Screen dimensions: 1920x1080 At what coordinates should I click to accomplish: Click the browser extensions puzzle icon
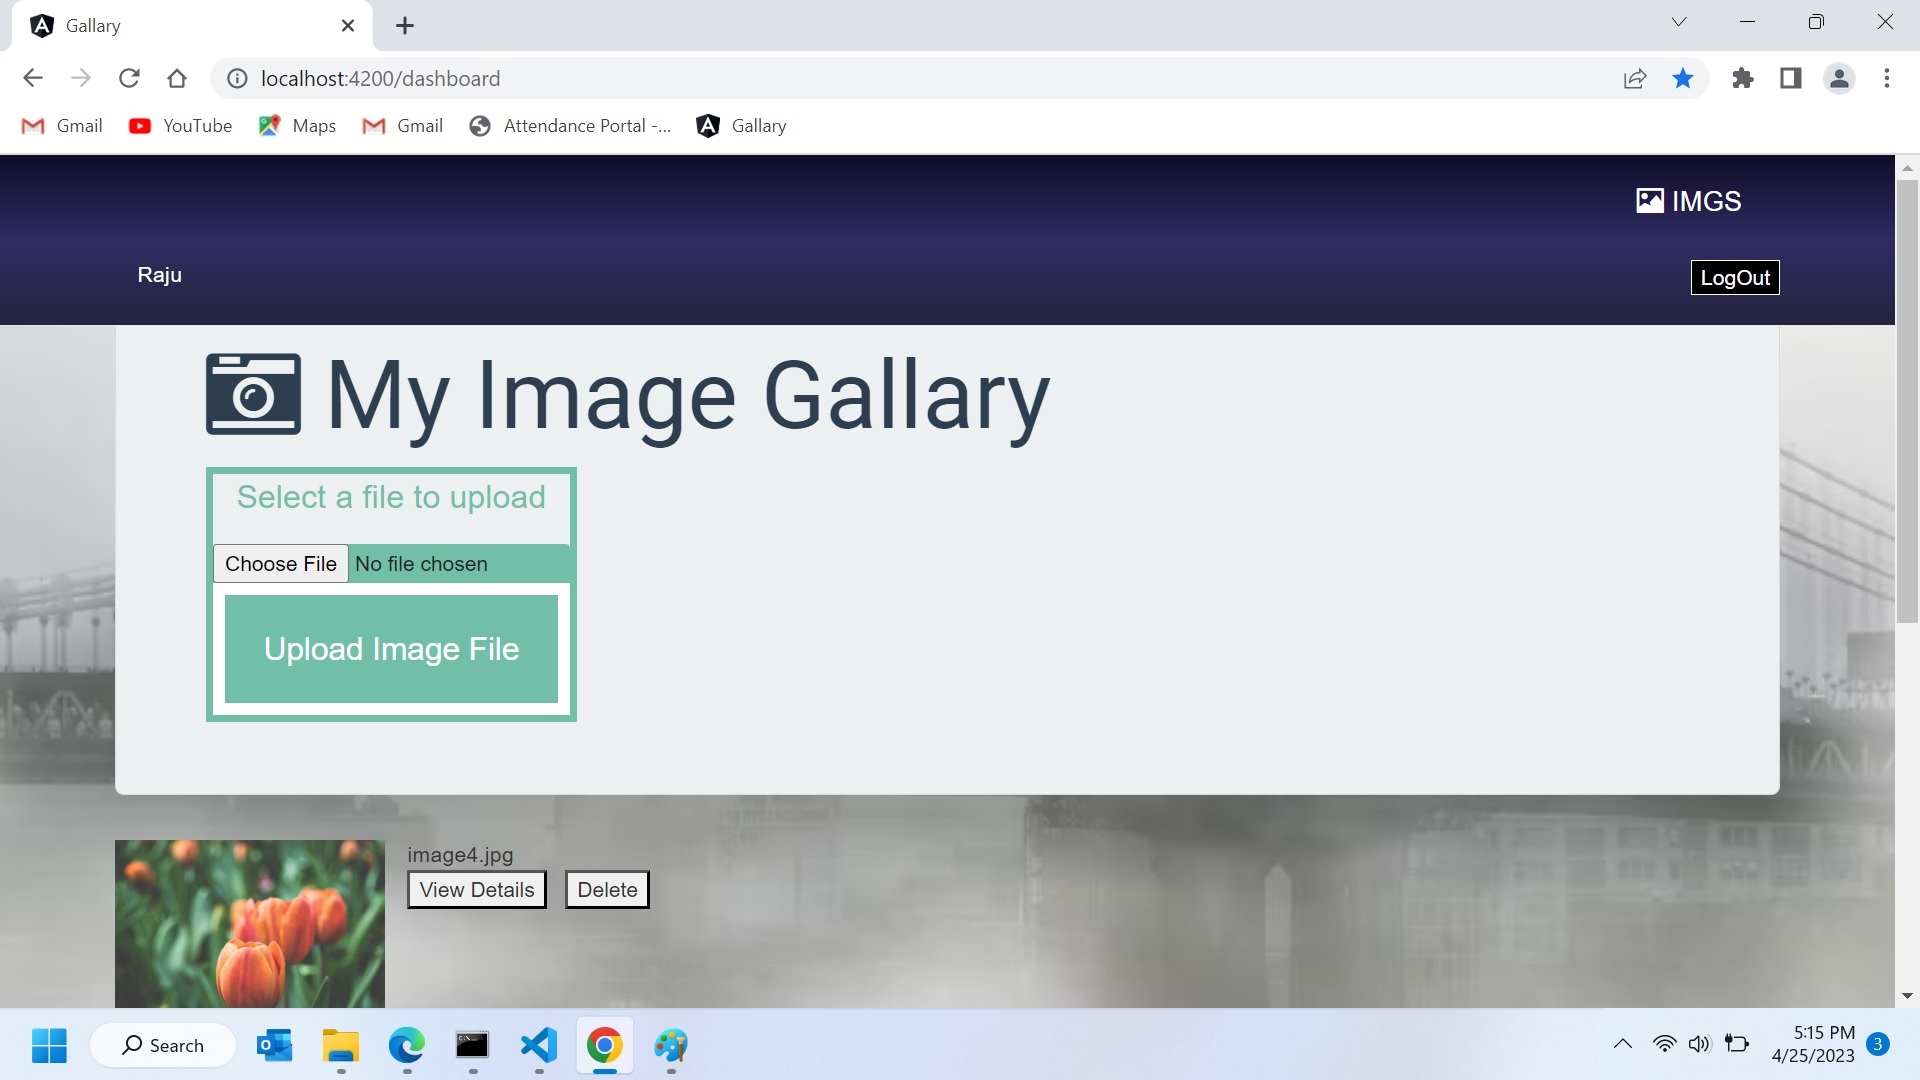(1742, 78)
